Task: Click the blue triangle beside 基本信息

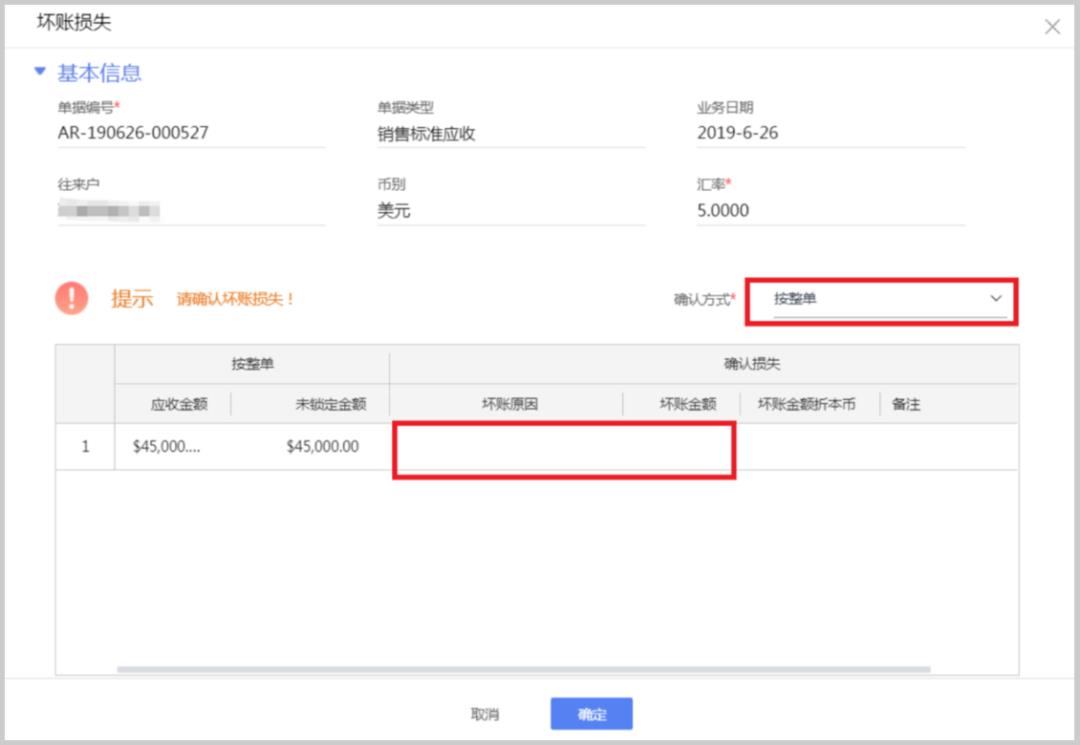Action: (x=39, y=73)
